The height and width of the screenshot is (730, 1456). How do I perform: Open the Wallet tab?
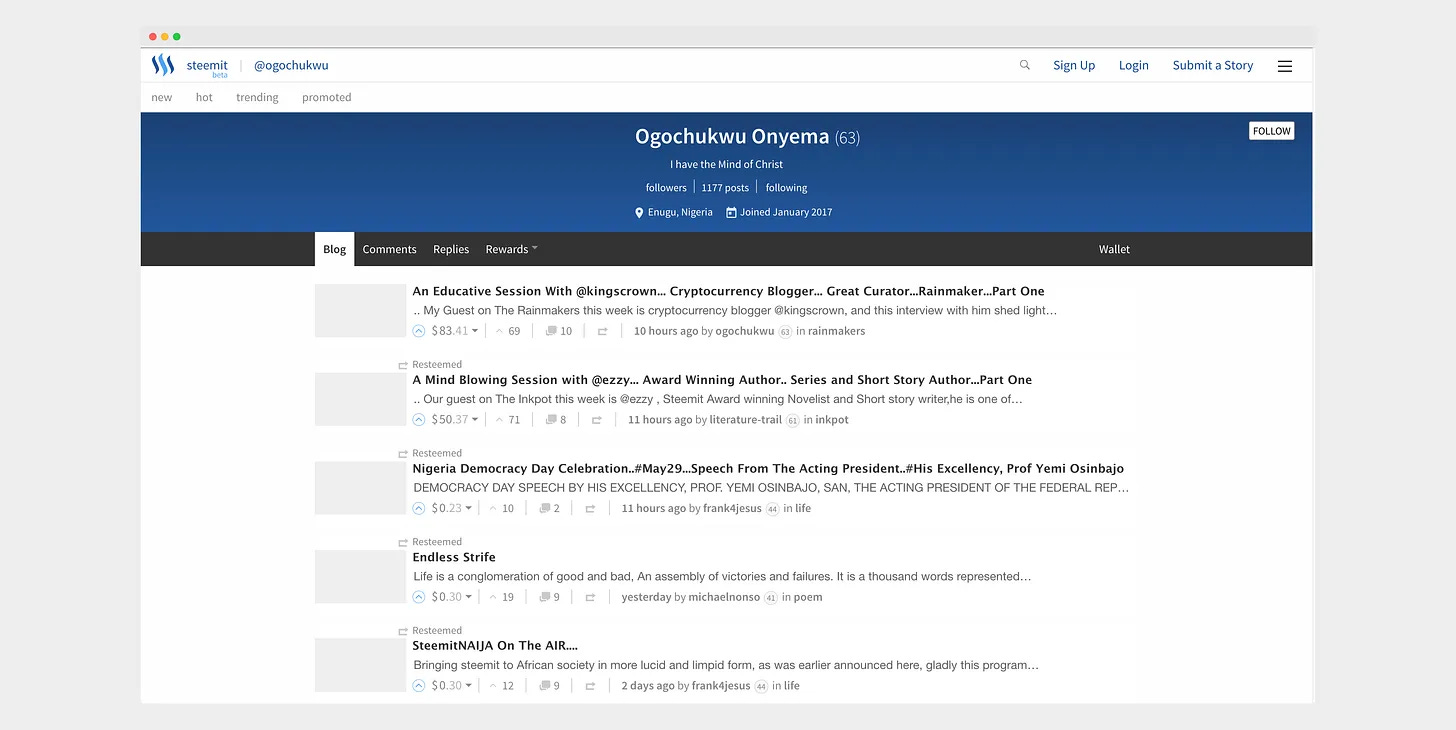pos(1114,249)
